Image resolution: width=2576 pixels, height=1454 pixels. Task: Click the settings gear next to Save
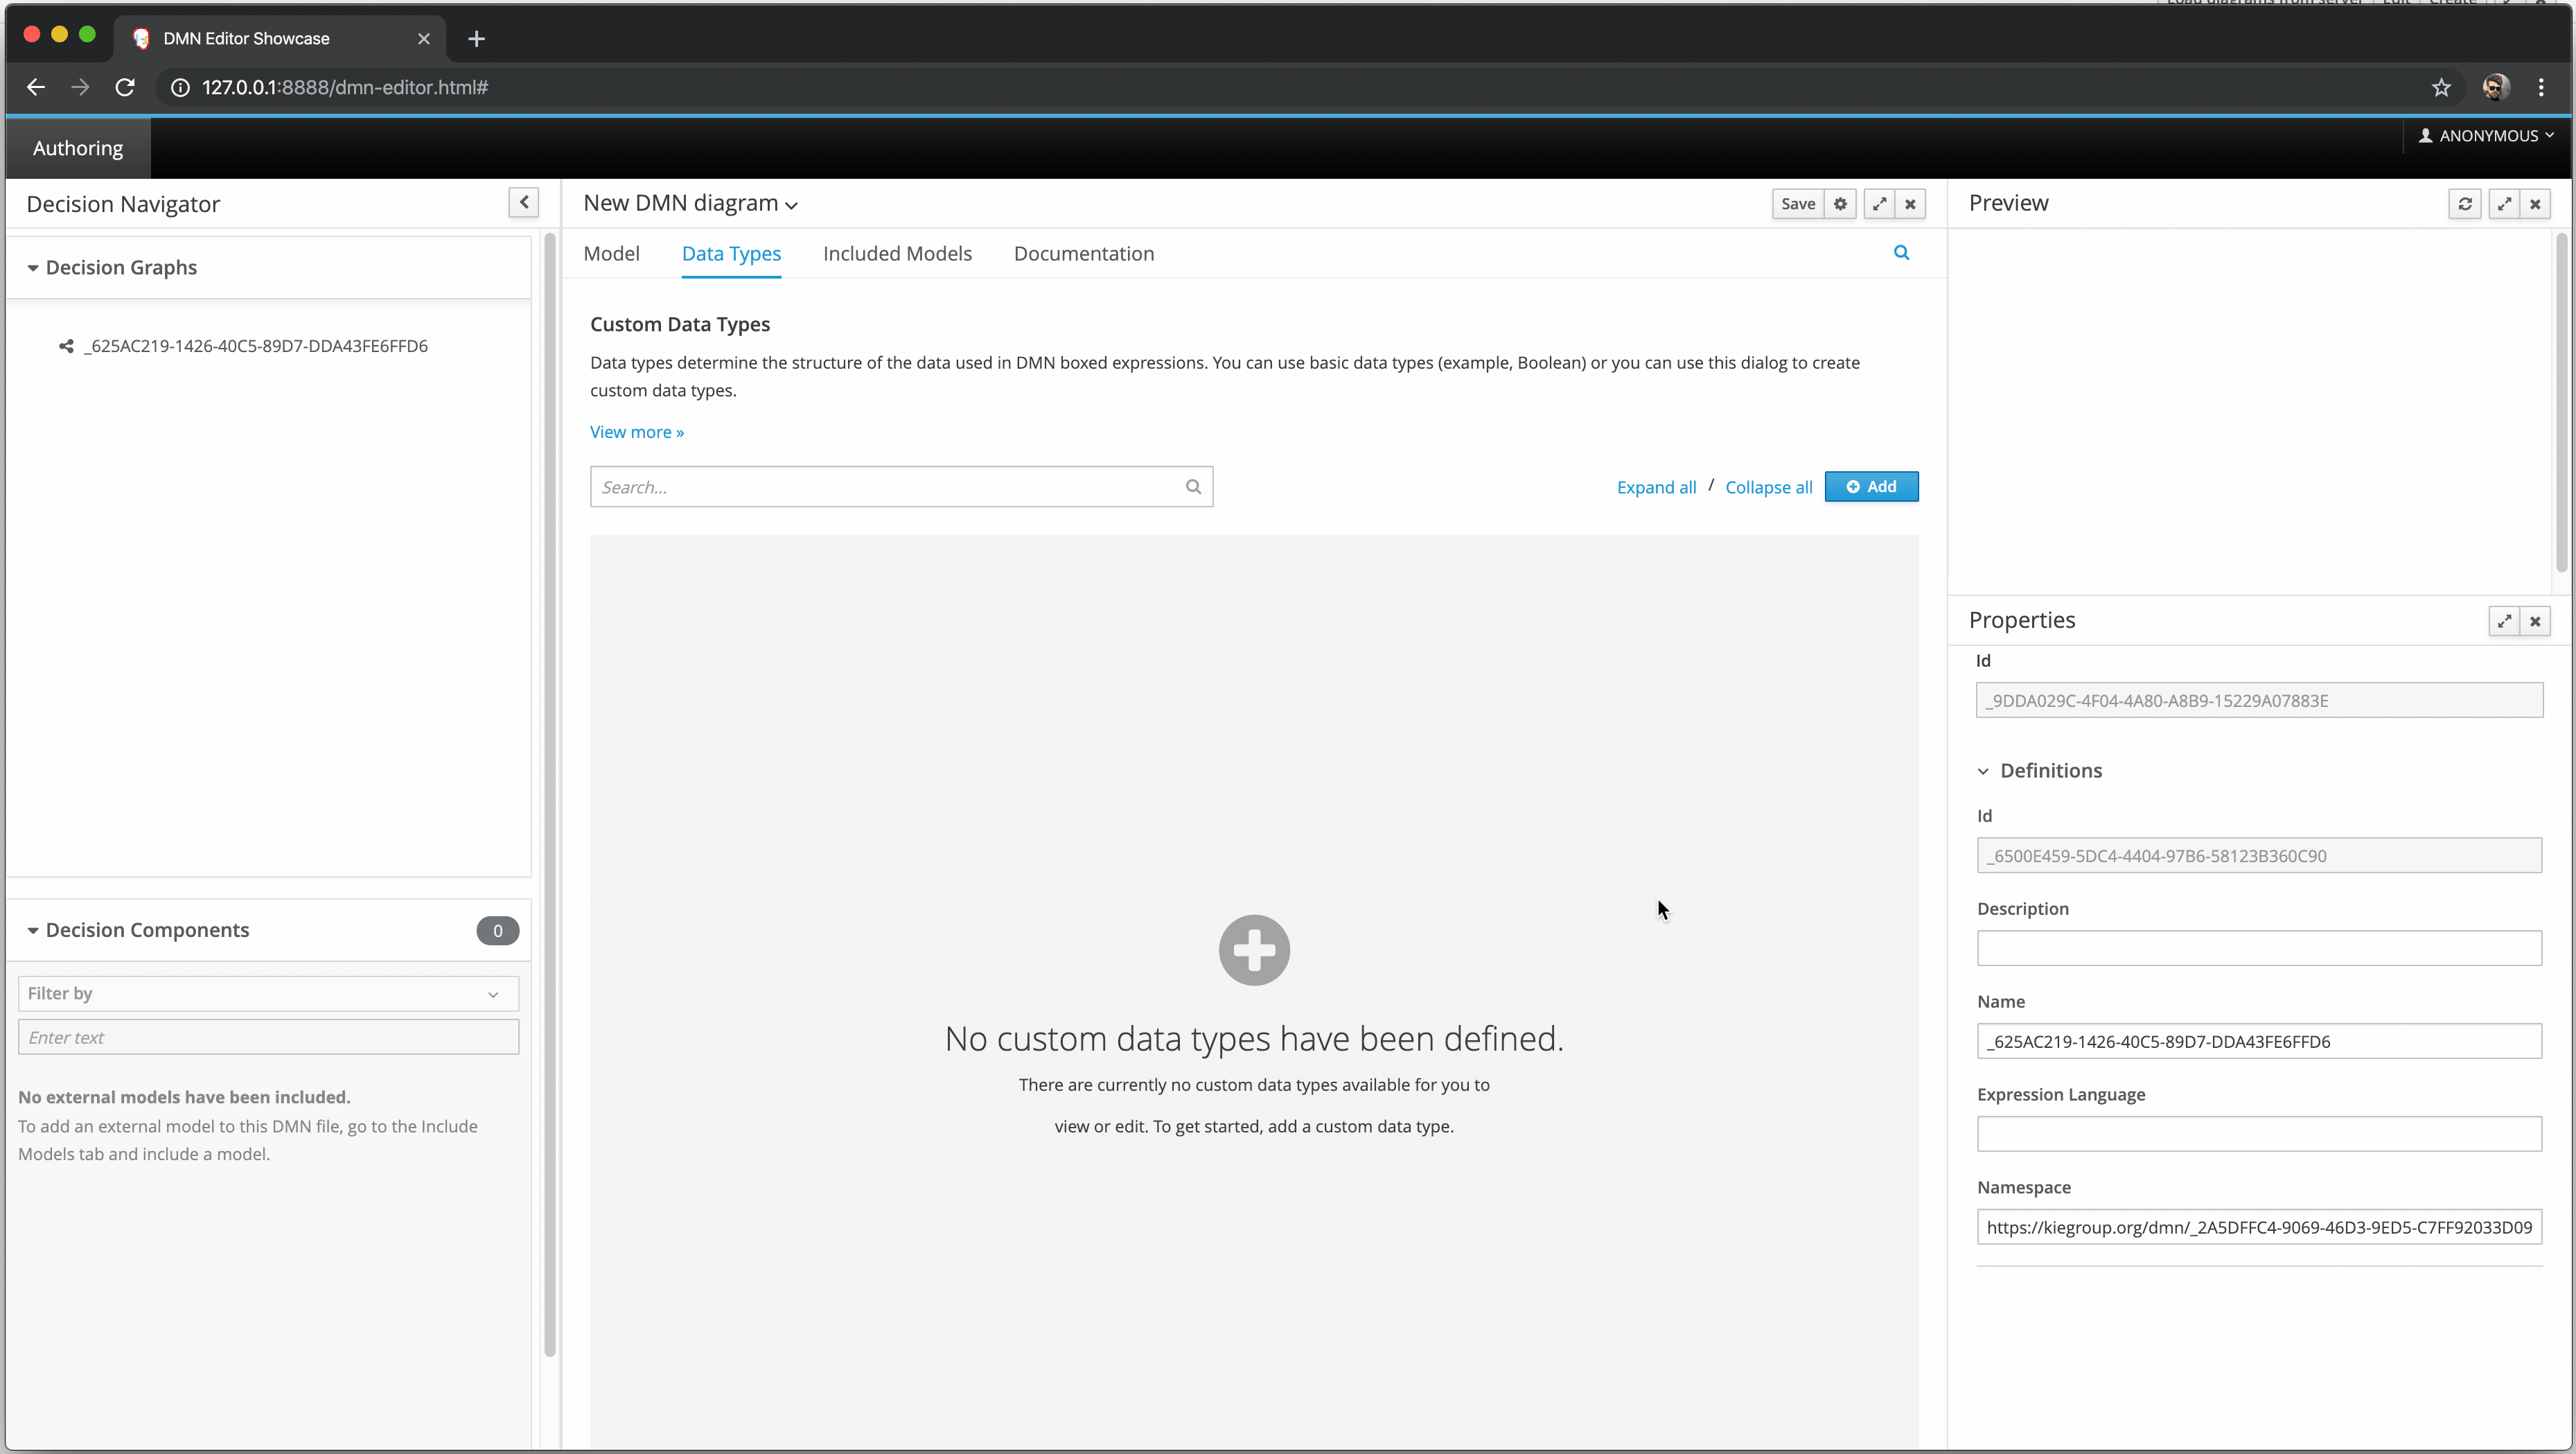click(1840, 204)
